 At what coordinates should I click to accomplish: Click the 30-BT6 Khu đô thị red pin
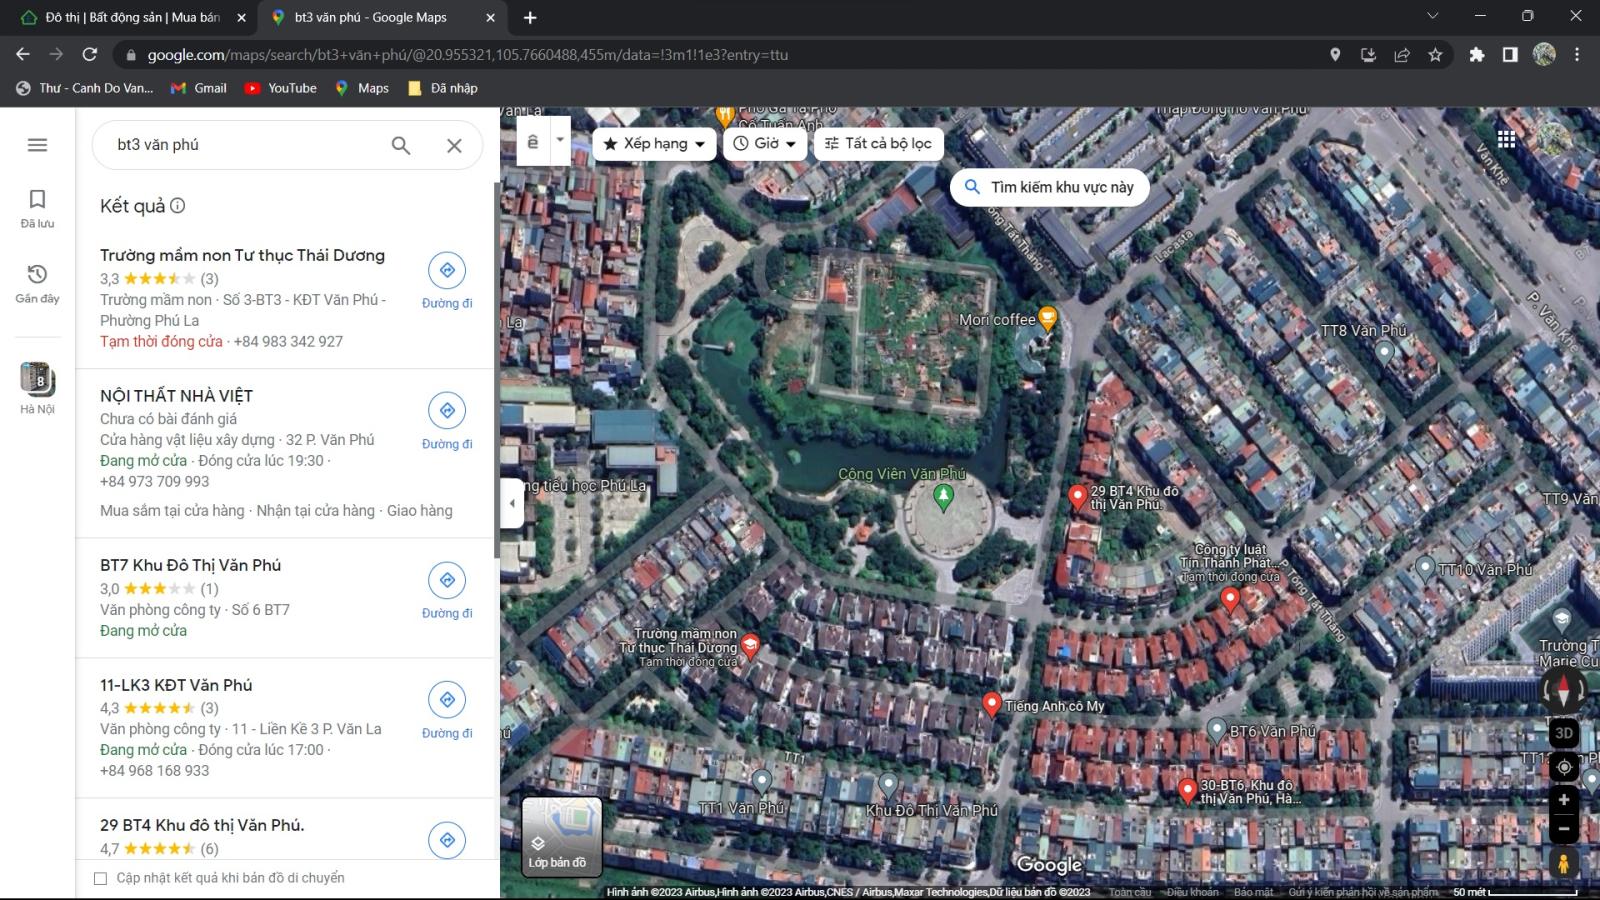pos(1187,790)
